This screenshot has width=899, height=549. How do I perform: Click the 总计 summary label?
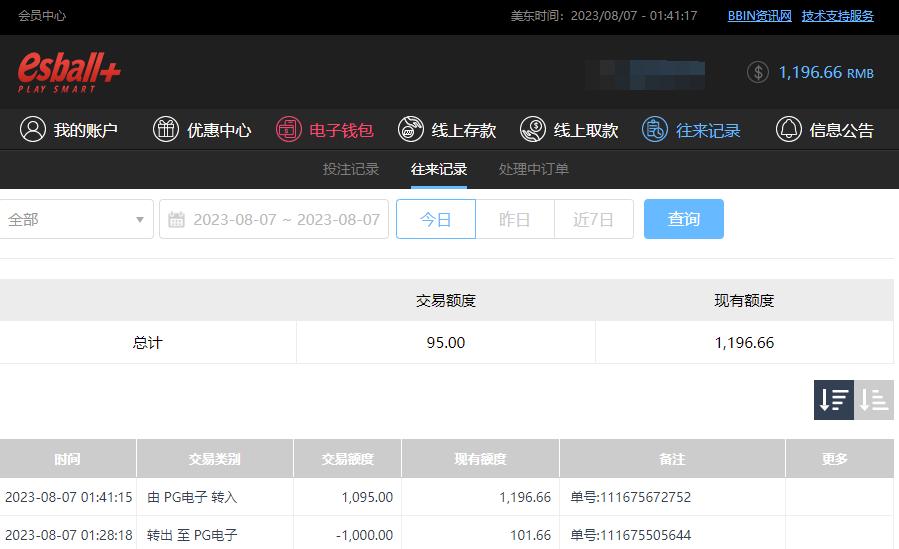pos(147,343)
